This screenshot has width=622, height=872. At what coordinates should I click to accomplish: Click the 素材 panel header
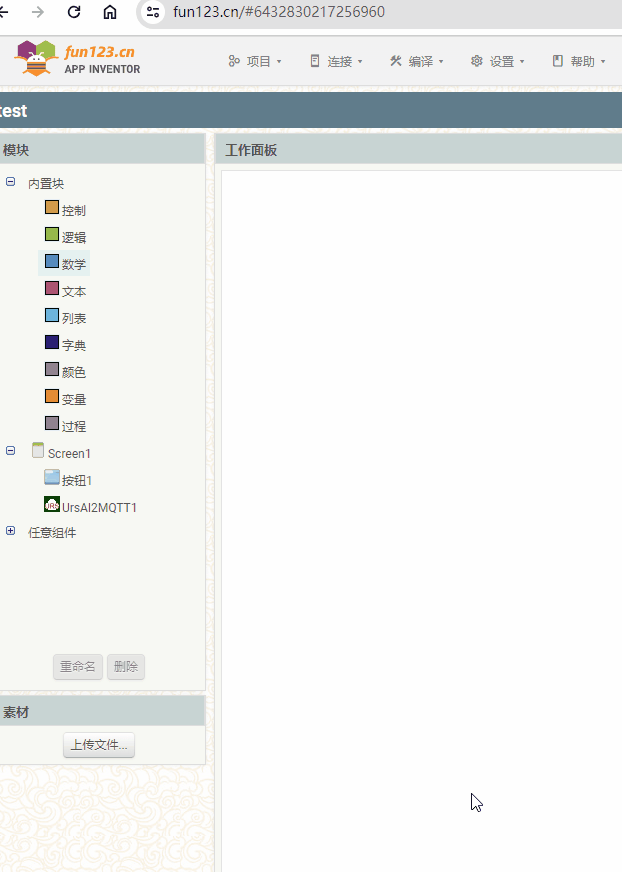[x=102, y=712]
